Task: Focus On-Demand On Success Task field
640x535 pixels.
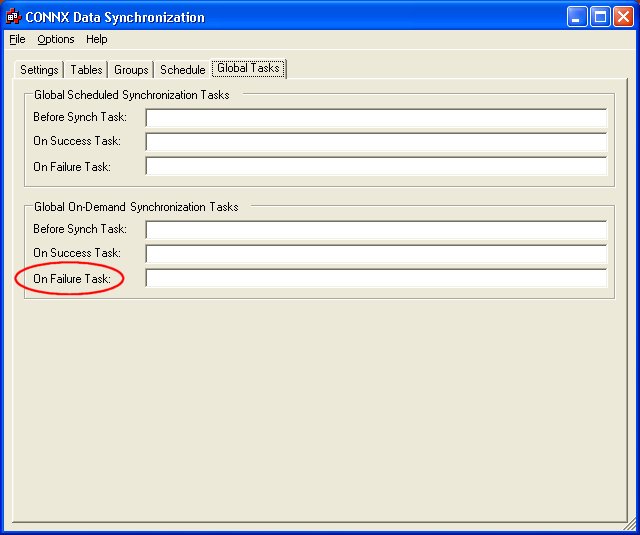Action: tap(376, 254)
